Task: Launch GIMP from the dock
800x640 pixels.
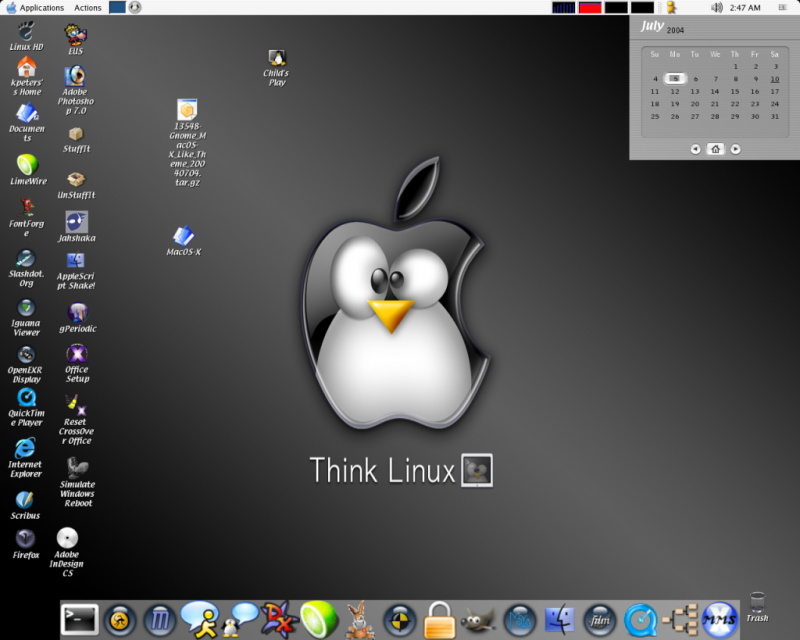Action: point(478,621)
